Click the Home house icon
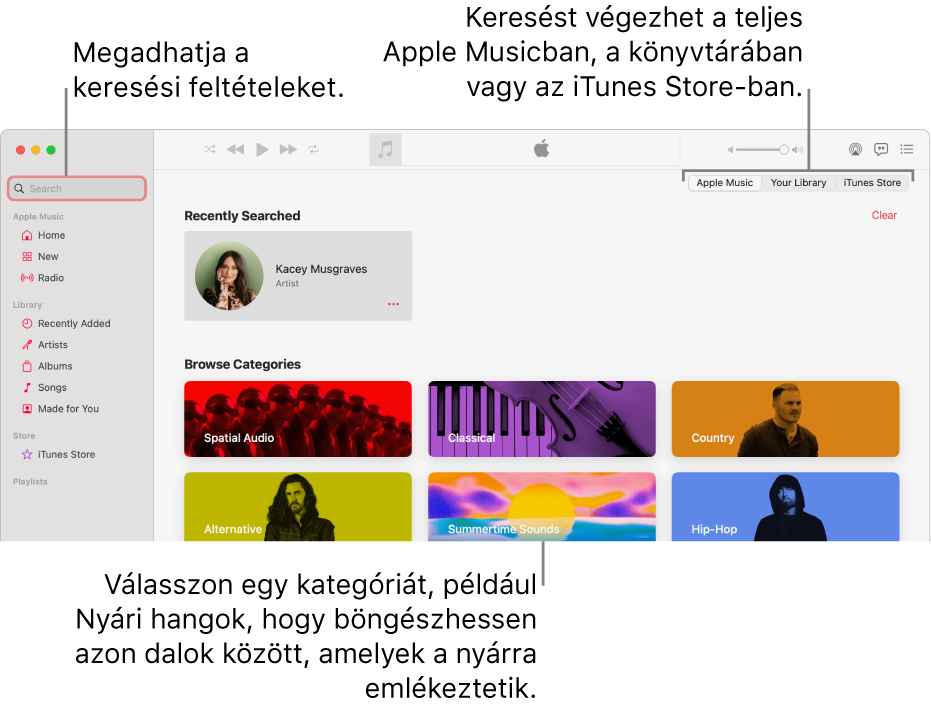 click(27, 235)
